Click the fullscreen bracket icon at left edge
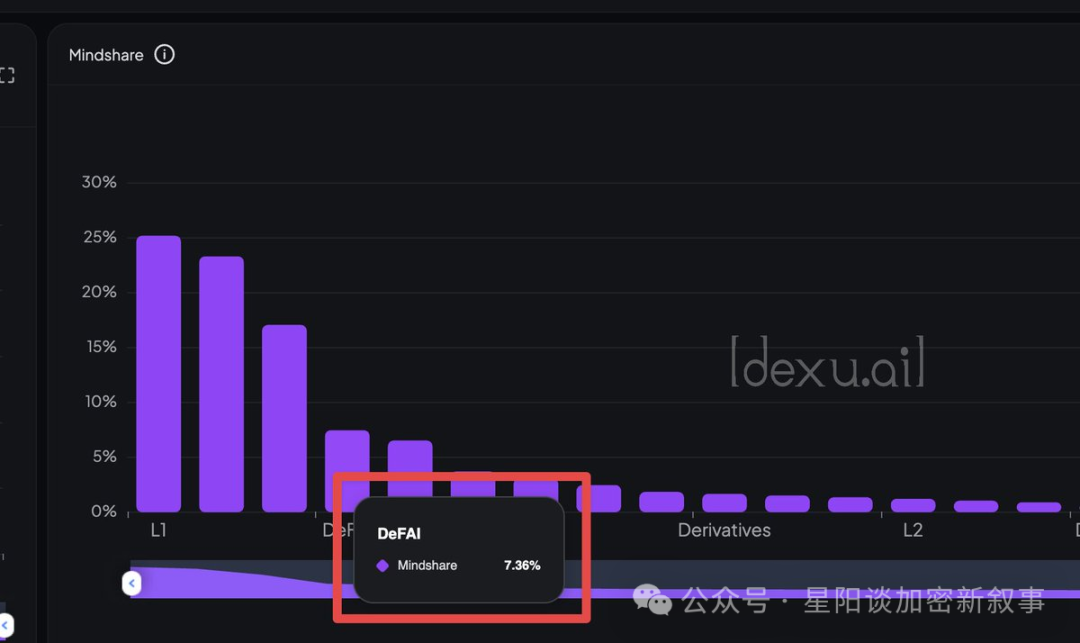The height and width of the screenshot is (643, 1080). coord(7,76)
